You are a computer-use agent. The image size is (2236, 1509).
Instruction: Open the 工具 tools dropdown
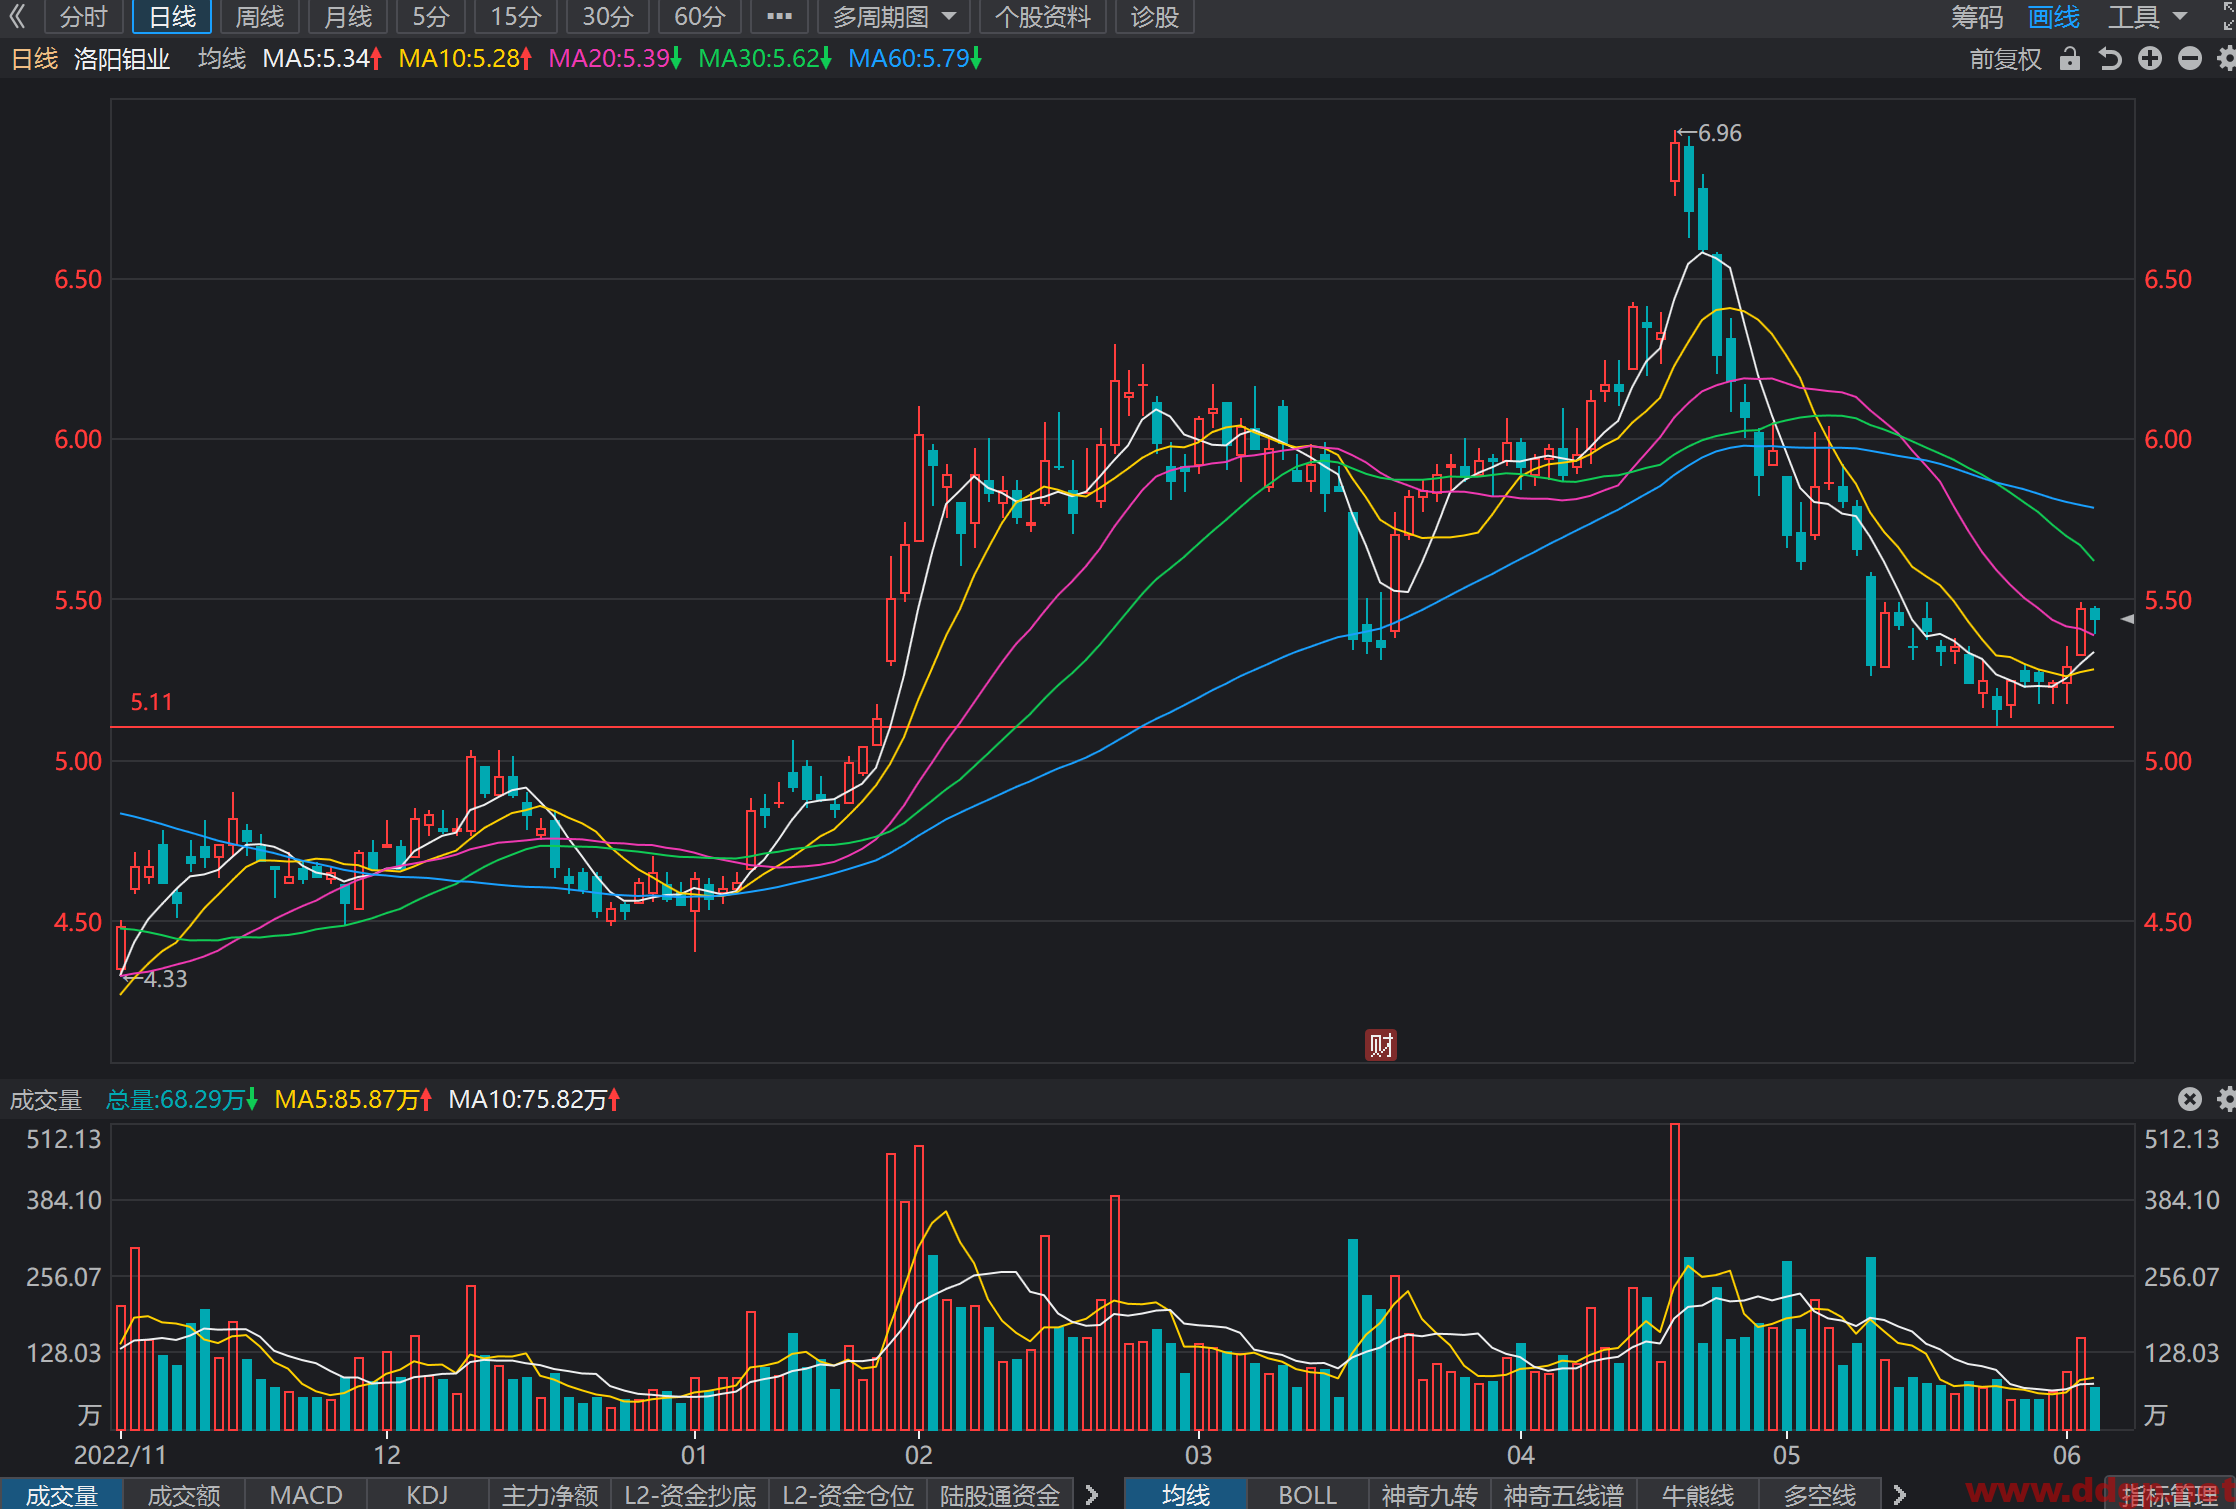2147,17
